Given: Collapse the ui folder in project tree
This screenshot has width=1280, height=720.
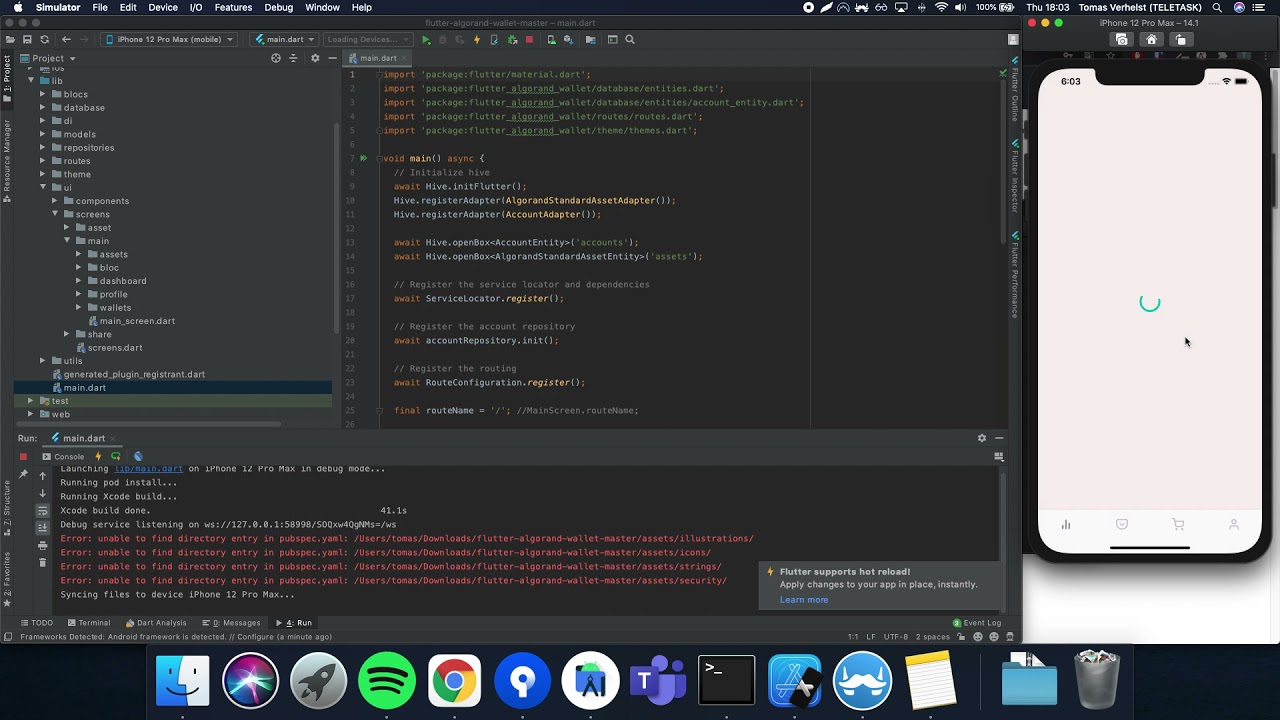Looking at the screenshot, I should click(x=43, y=187).
